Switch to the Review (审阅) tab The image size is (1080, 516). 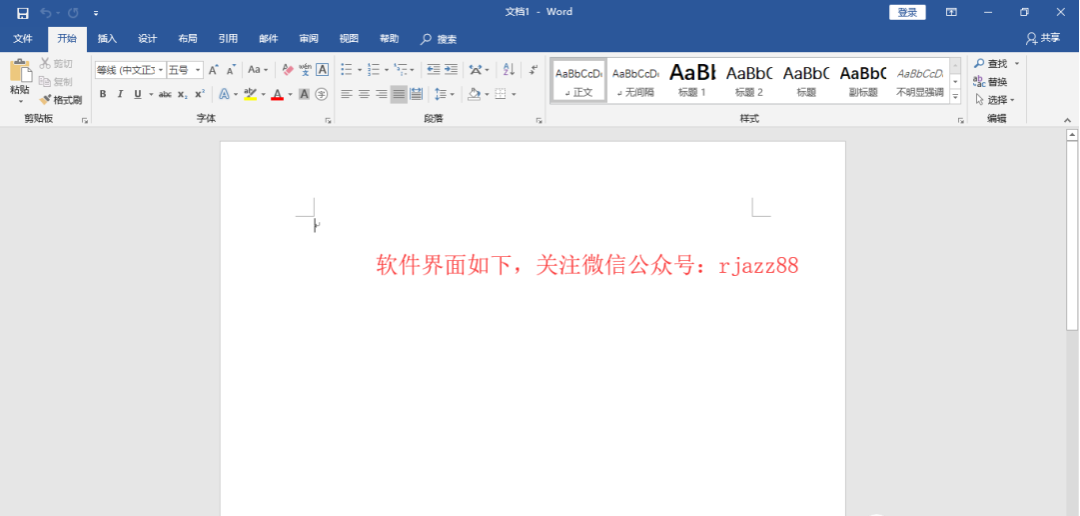click(309, 39)
